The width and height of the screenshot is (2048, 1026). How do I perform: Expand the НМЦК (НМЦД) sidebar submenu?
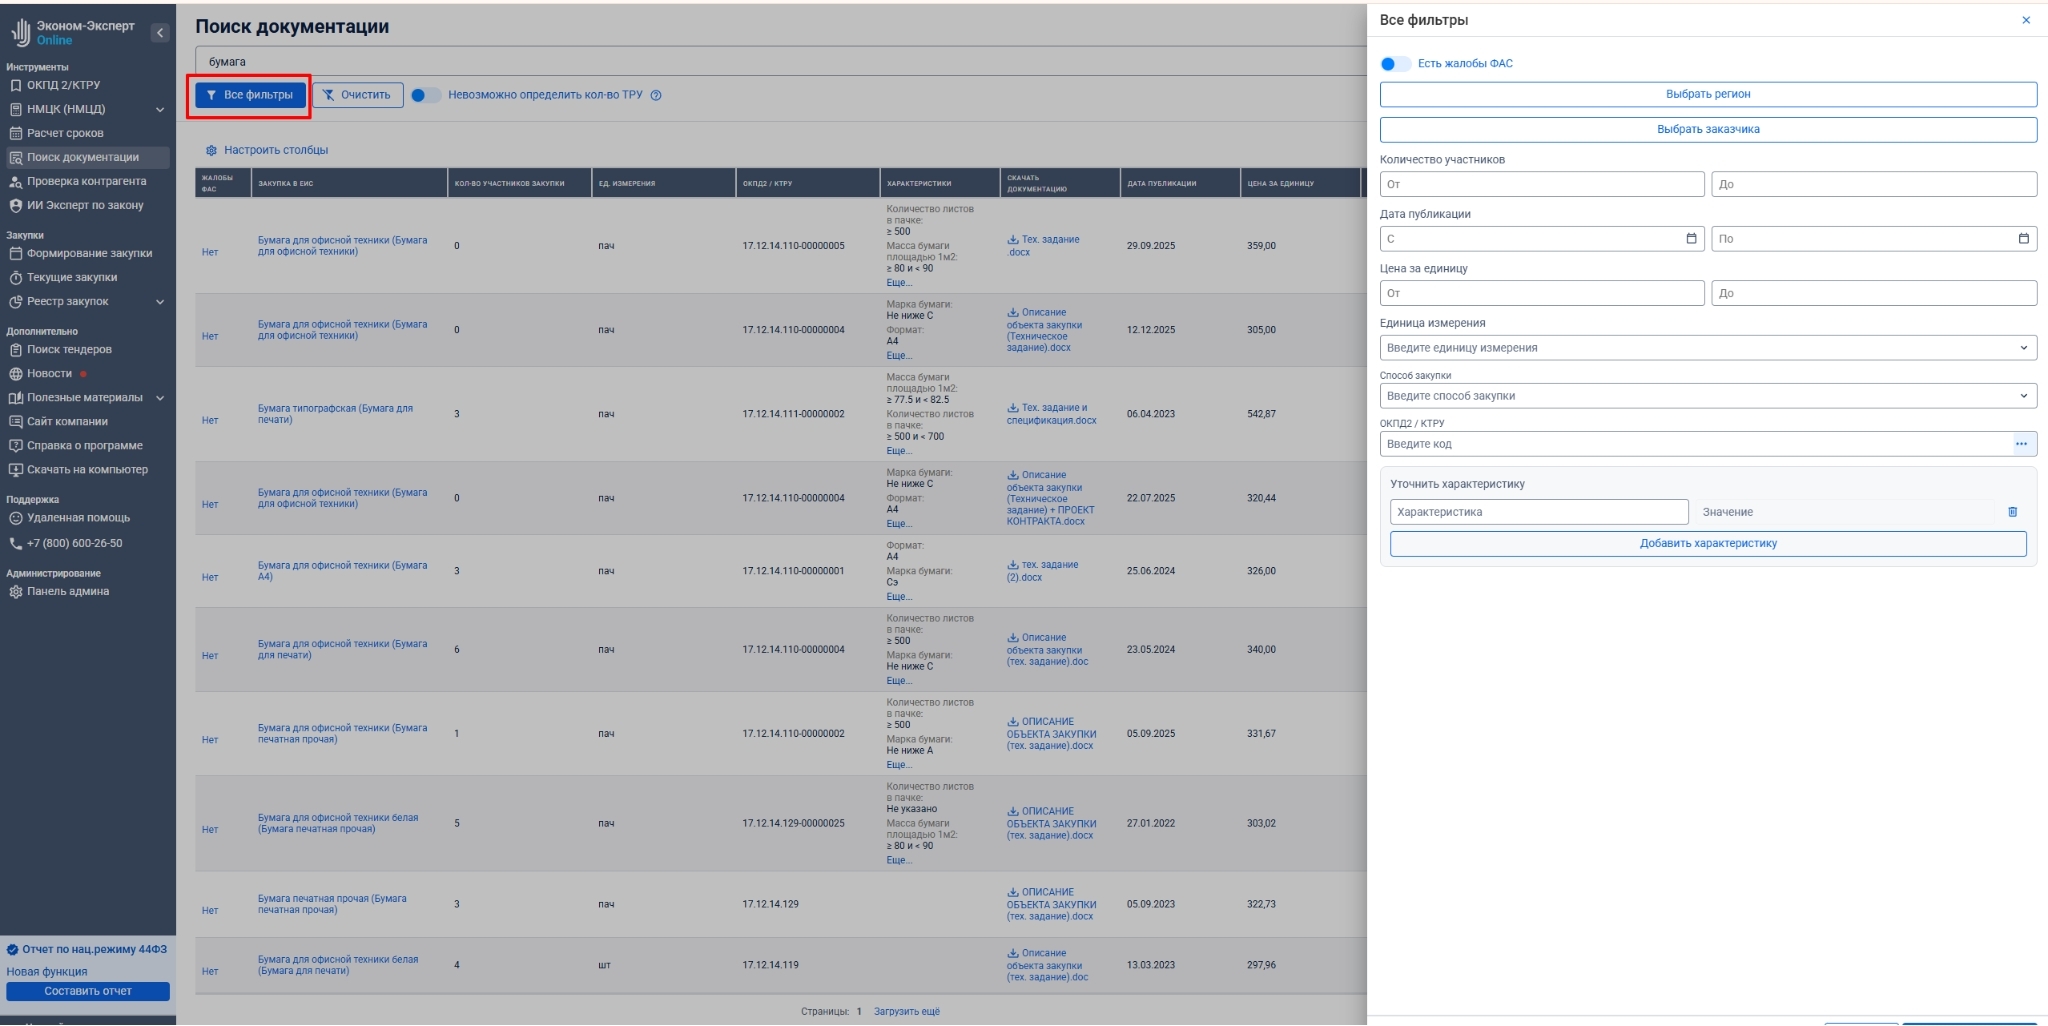tap(160, 110)
